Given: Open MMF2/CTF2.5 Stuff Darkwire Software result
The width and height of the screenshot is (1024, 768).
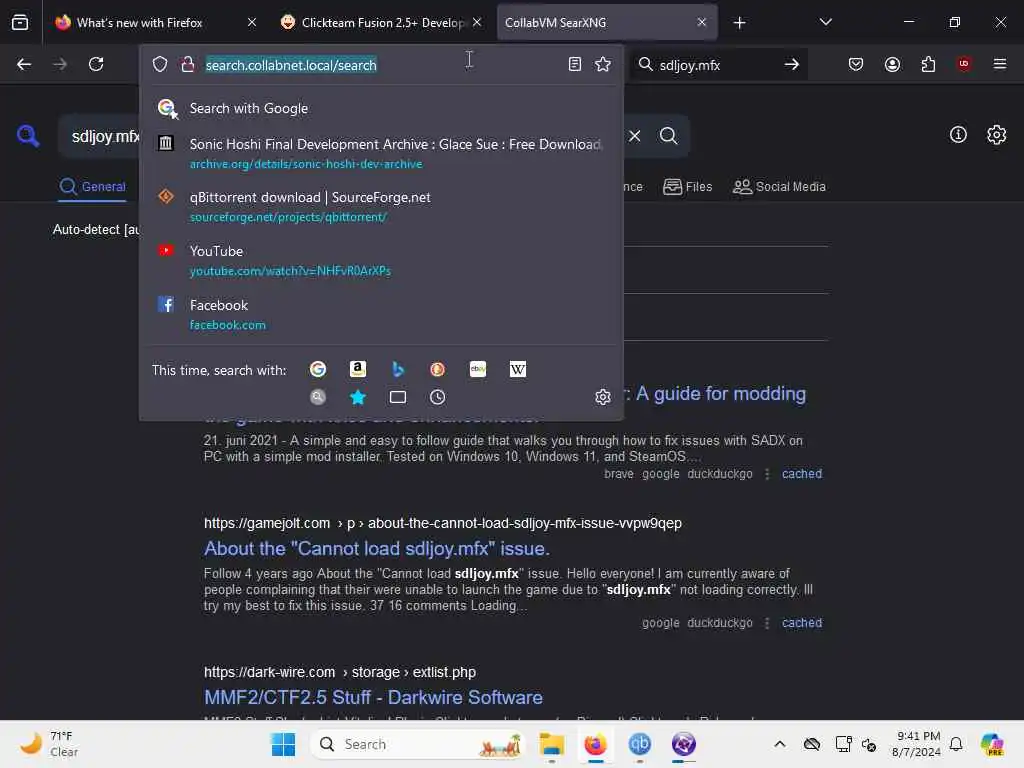Looking at the screenshot, I should pyautogui.click(x=373, y=697).
